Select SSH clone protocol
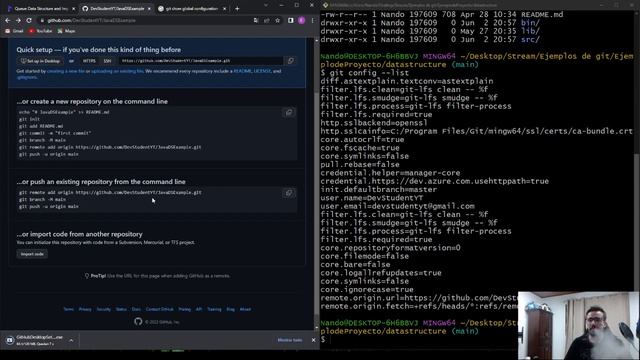The height and width of the screenshot is (360, 640). pyautogui.click(x=107, y=61)
